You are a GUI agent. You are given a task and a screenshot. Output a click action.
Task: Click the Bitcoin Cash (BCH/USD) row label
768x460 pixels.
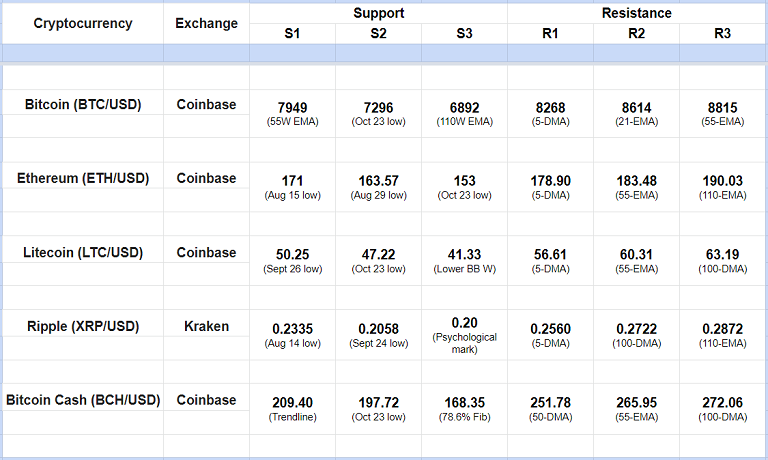click(83, 400)
